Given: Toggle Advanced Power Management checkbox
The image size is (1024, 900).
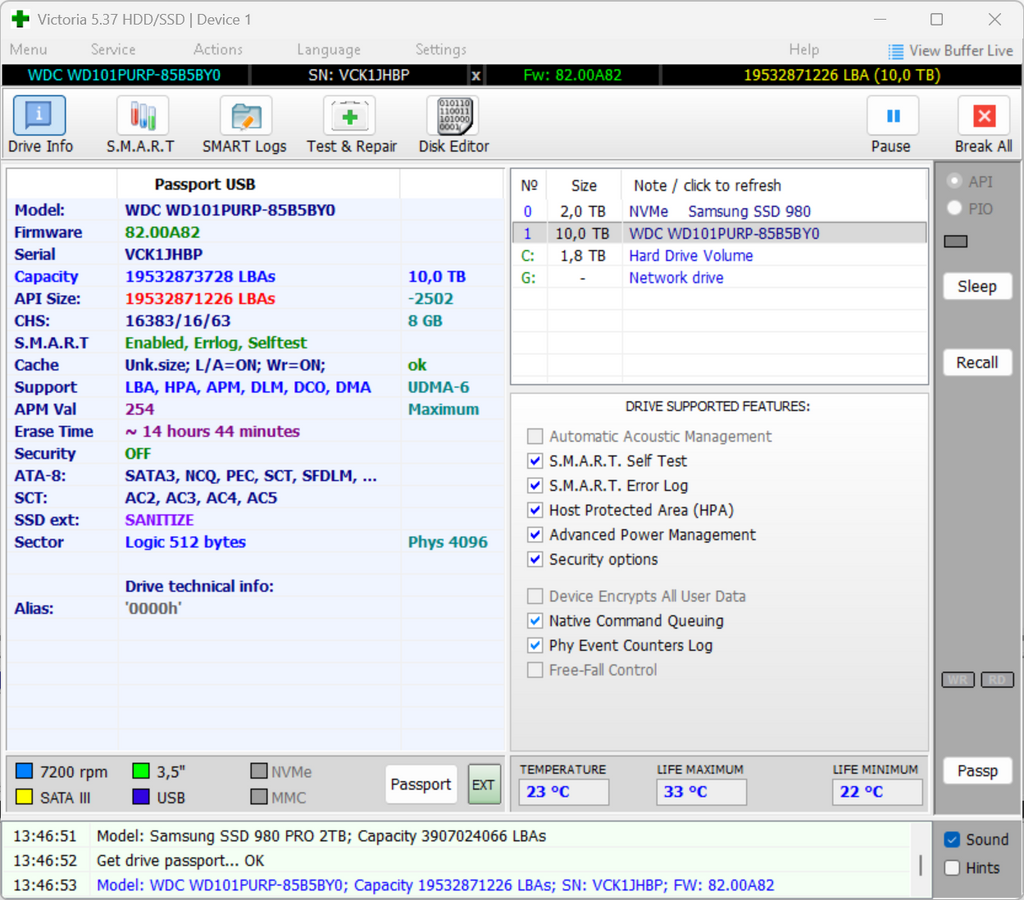Looking at the screenshot, I should point(535,535).
